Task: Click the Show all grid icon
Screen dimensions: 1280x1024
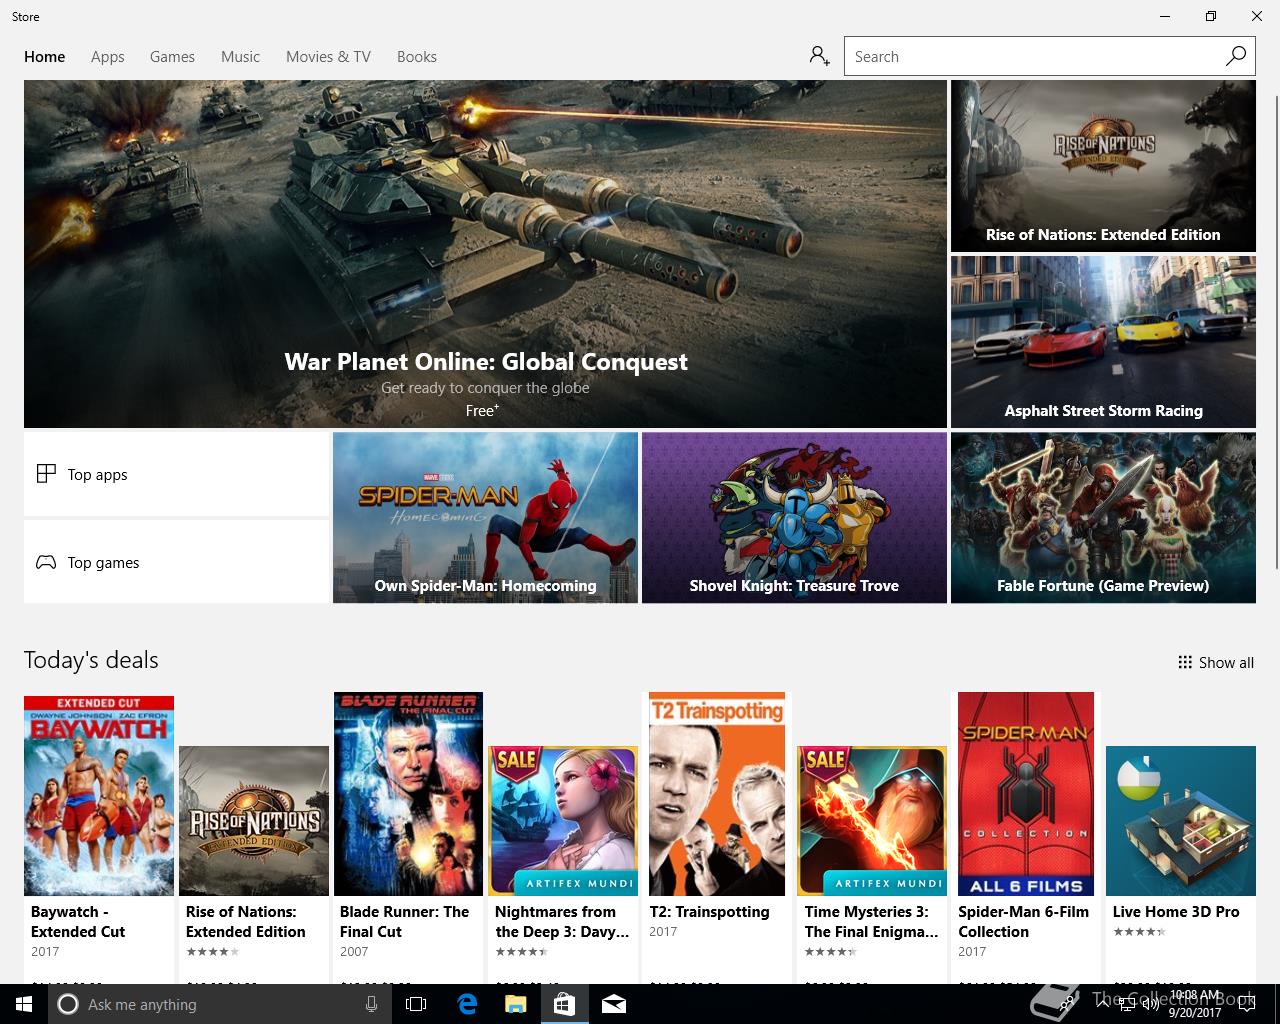Action: [1185, 662]
